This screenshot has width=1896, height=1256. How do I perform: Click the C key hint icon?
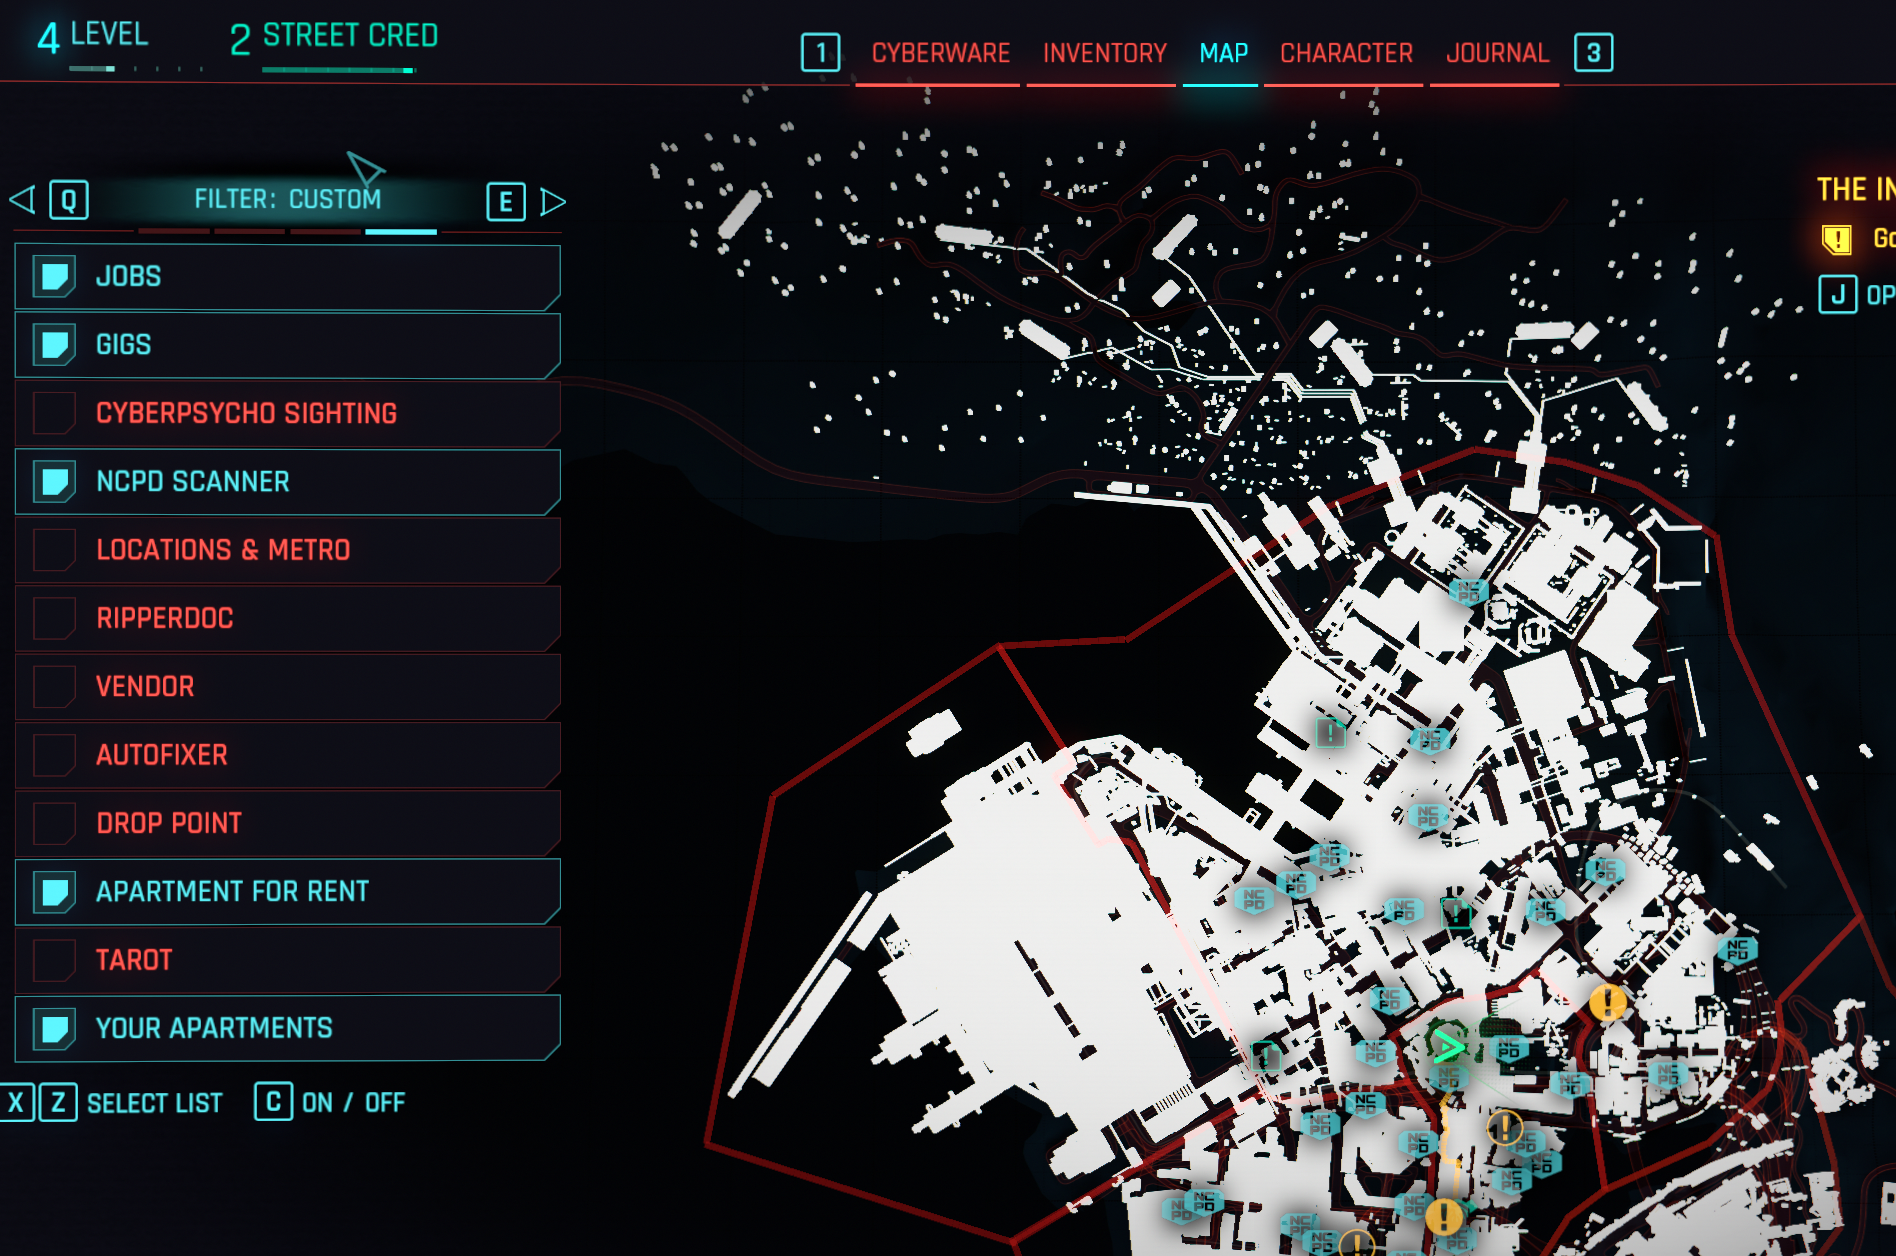[x=273, y=1101]
